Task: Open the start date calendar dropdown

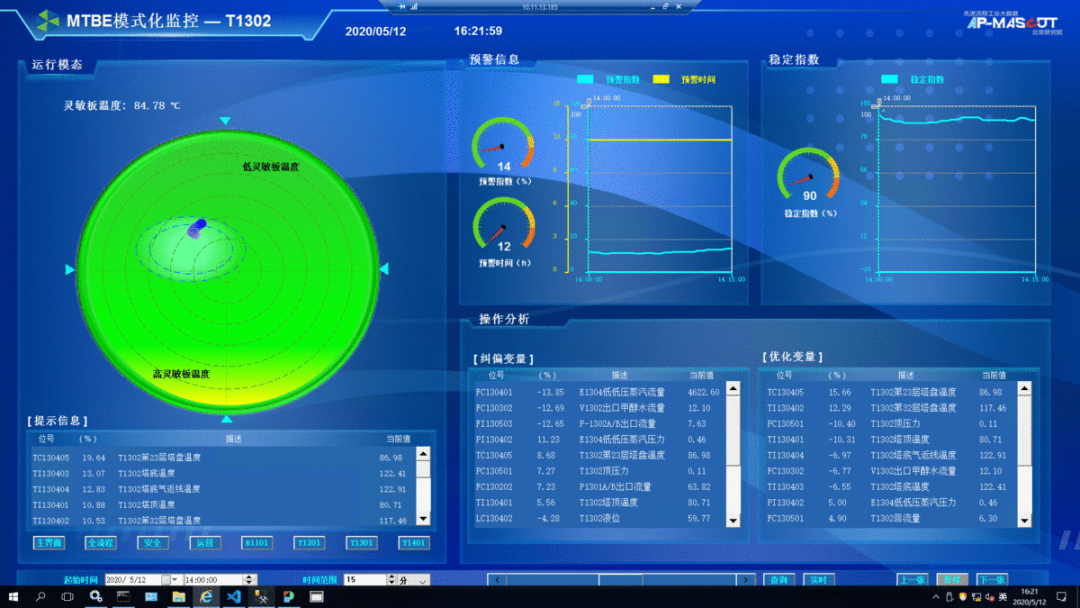Action: click(175, 580)
